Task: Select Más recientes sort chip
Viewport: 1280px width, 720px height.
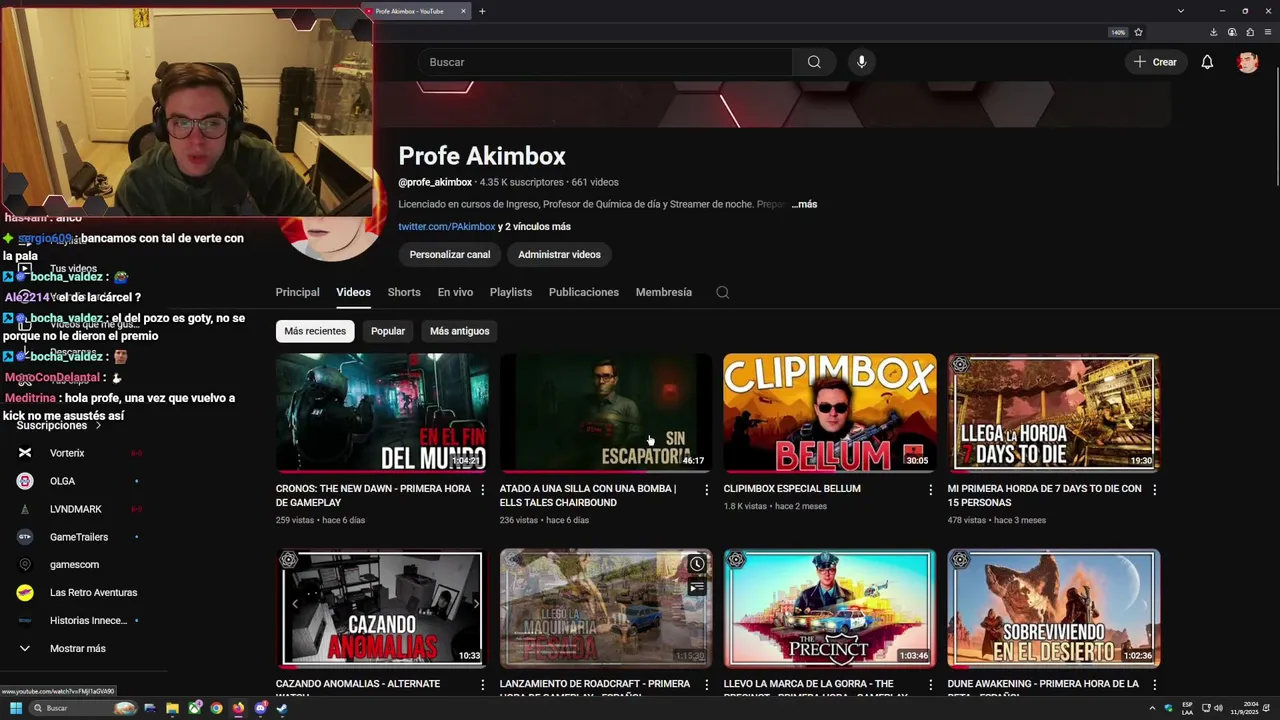Action: (x=315, y=331)
